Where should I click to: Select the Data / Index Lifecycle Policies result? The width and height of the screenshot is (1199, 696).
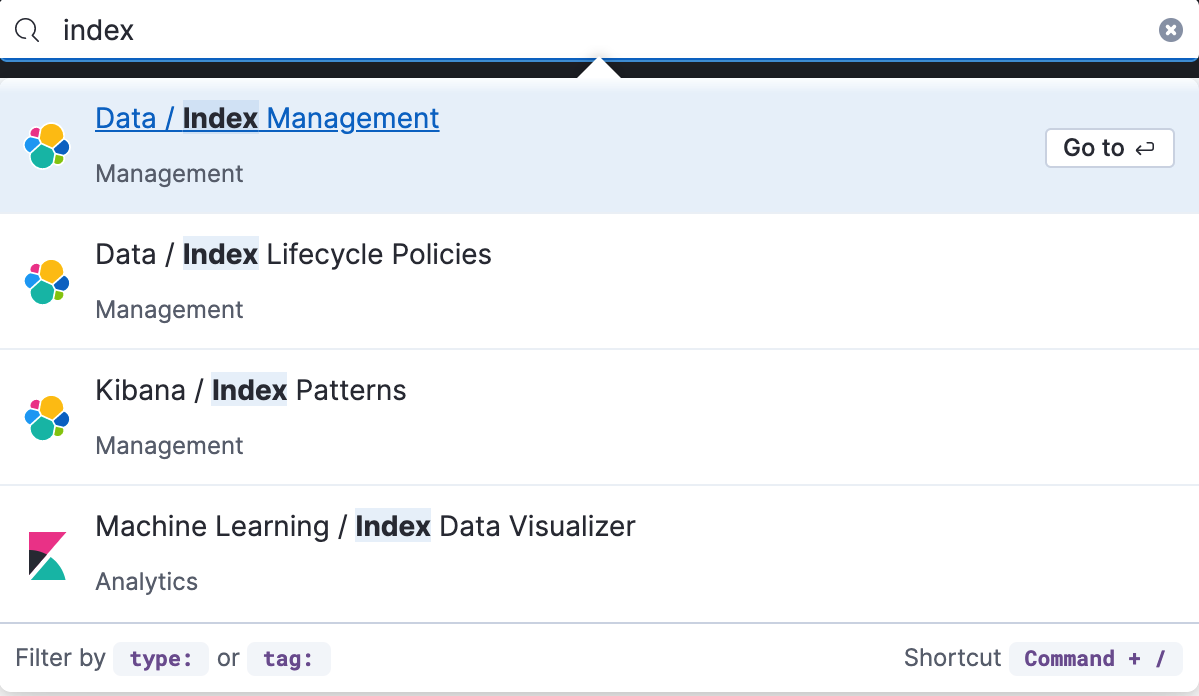click(x=292, y=254)
